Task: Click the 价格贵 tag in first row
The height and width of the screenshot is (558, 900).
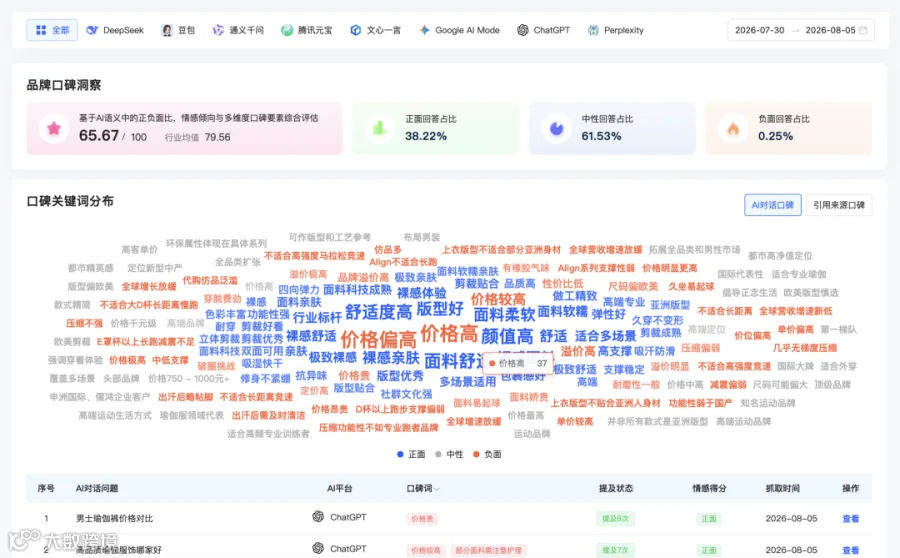Action: coord(422,518)
